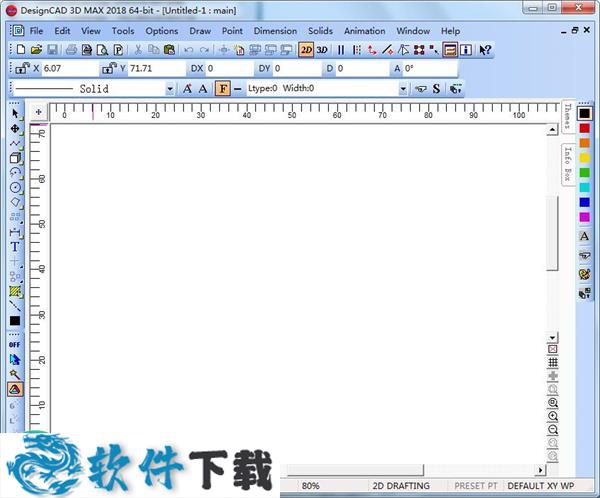
Task: Open a file with the folder icon
Action: point(36,50)
